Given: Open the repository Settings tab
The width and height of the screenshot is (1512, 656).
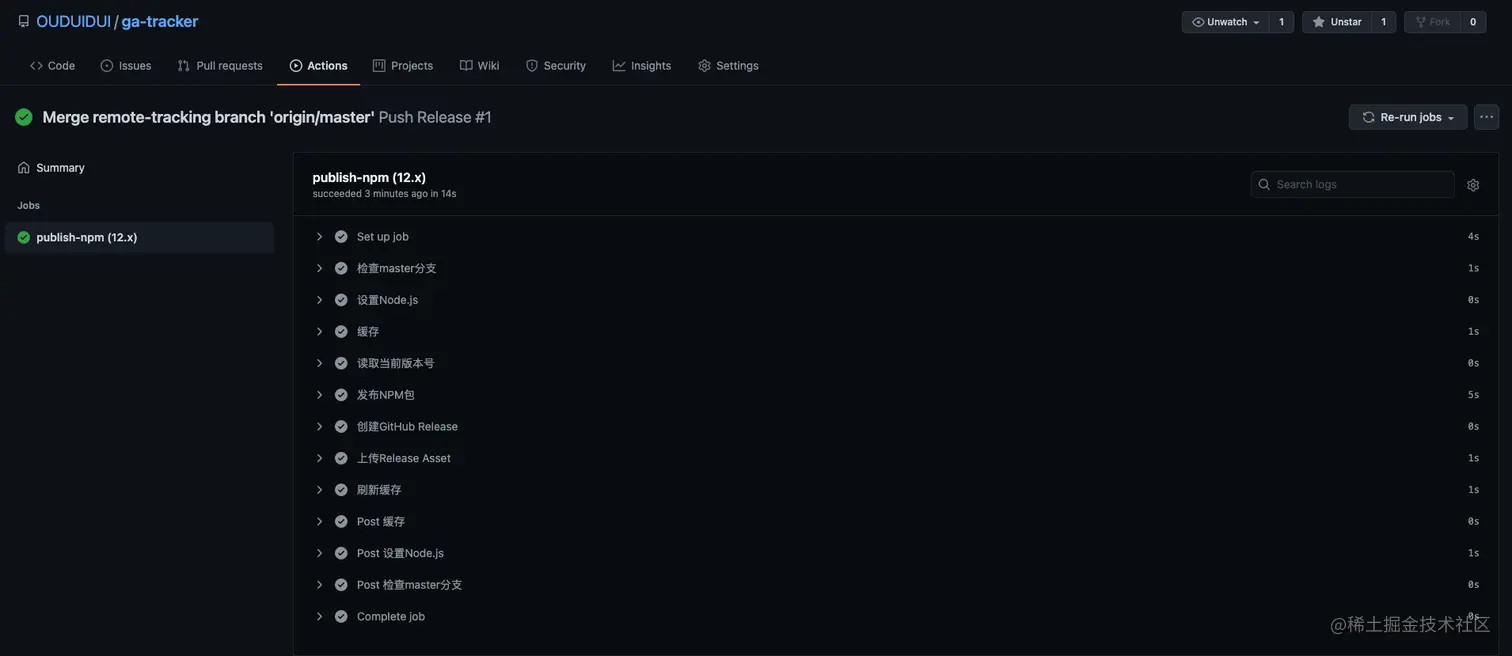Looking at the screenshot, I should tap(728, 65).
